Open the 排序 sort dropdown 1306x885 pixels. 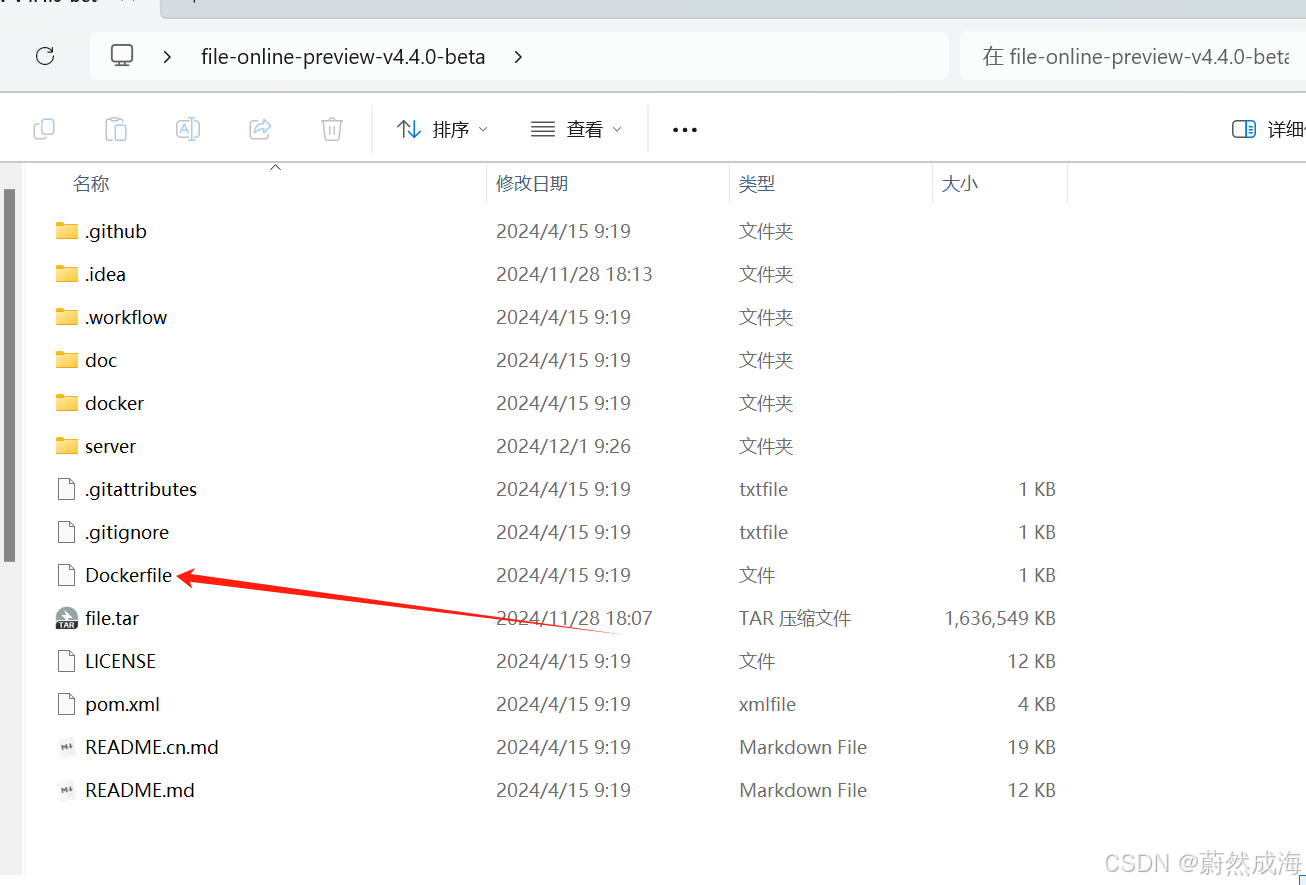coord(442,129)
